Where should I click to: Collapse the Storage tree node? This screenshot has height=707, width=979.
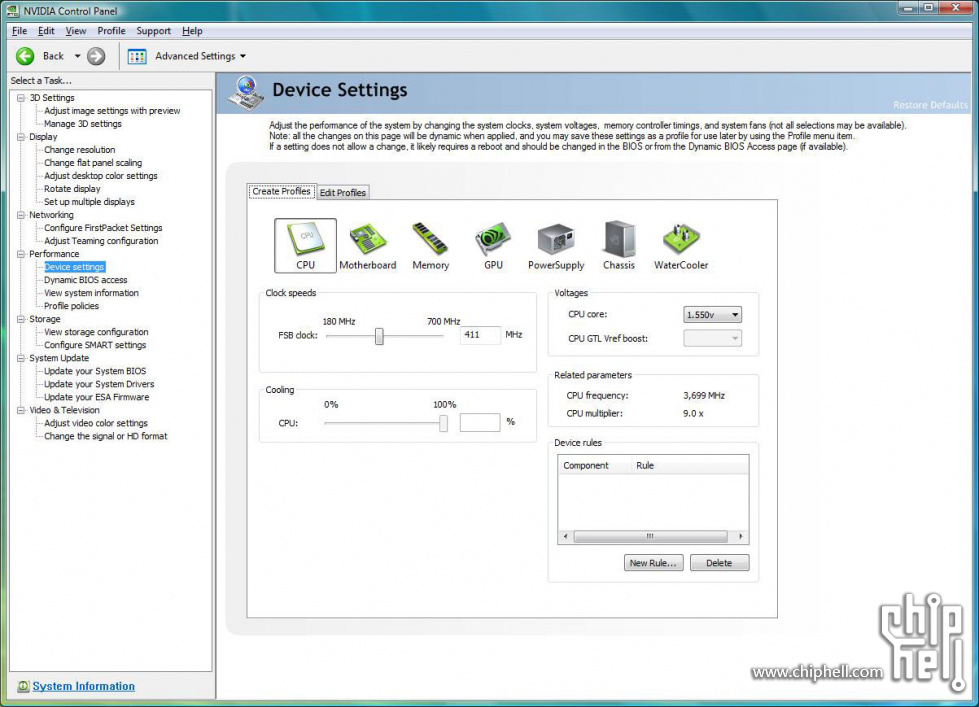click(21, 319)
